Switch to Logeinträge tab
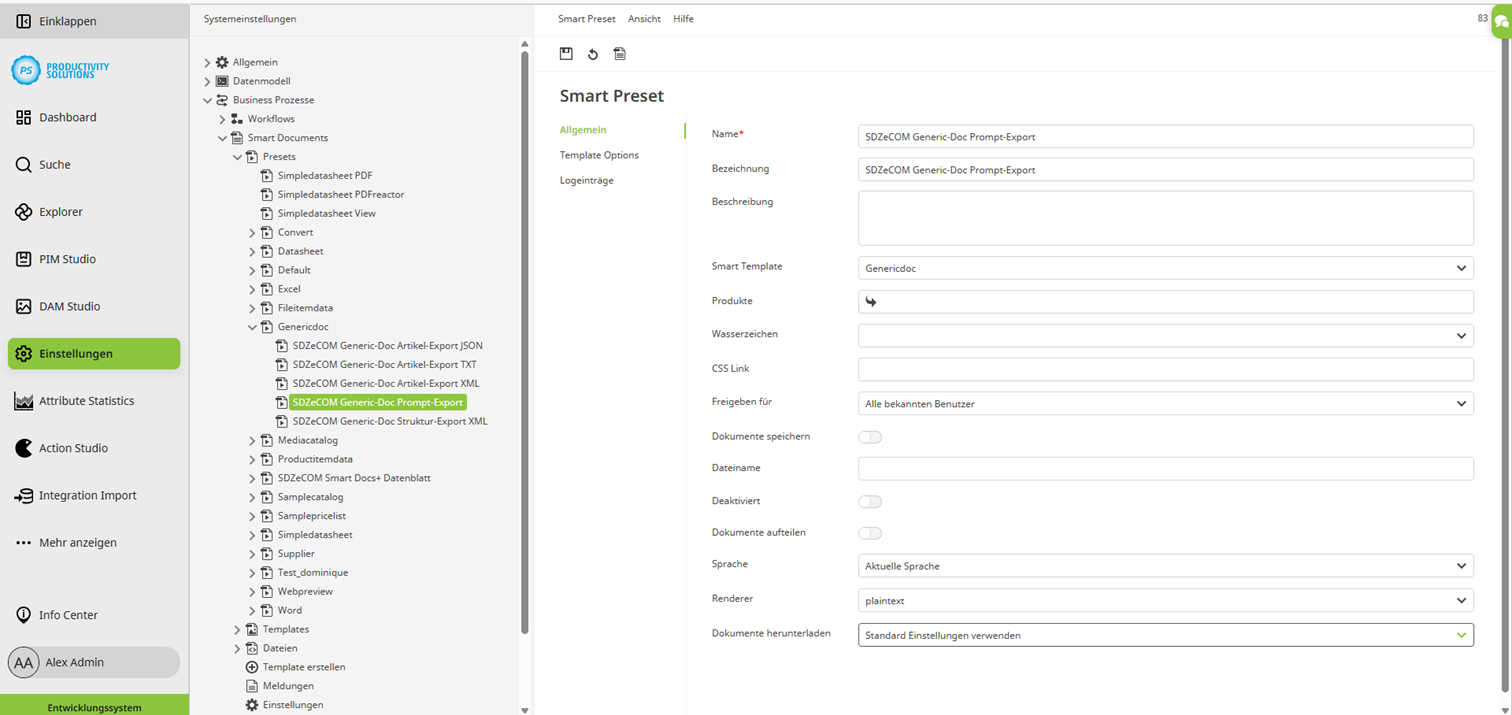1512x715 pixels. coord(587,181)
